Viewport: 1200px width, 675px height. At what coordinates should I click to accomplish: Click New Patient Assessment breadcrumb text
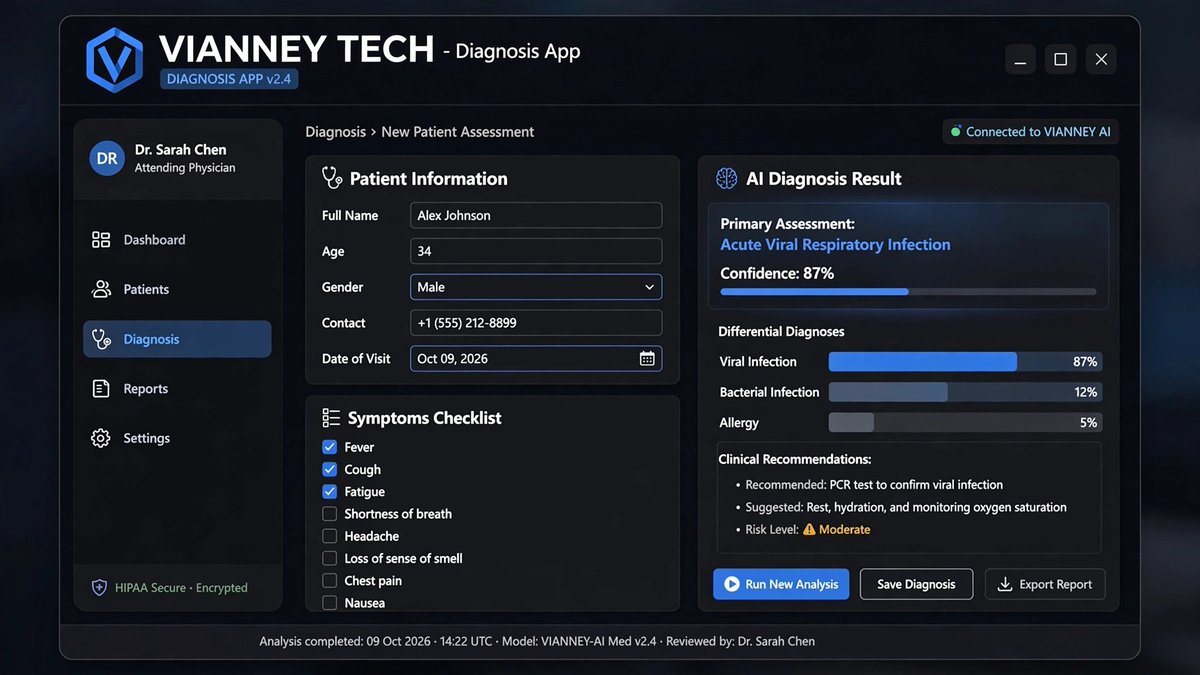pos(458,132)
